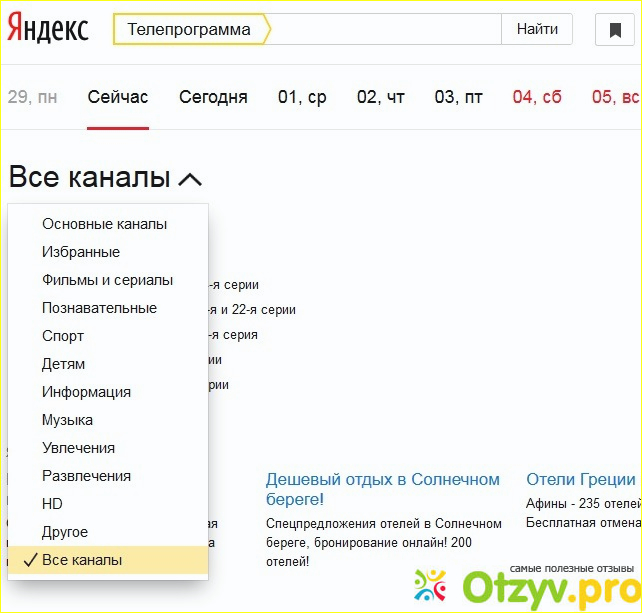Viewport: 642px width, 613px height.
Task: Click into the search input field
Action: point(380,29)
